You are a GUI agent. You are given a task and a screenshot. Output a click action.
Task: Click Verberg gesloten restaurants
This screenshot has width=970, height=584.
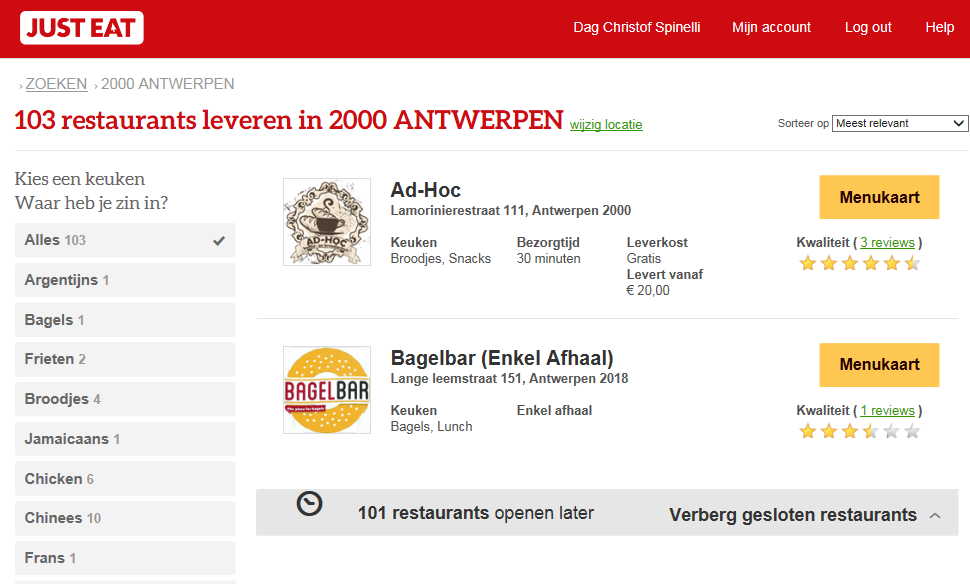pos(792,515)
